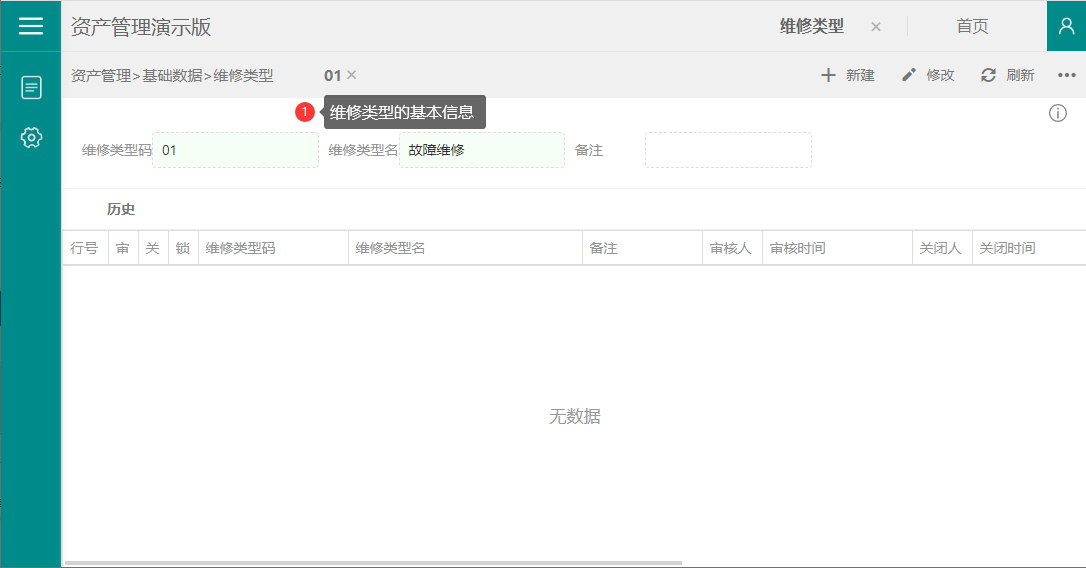Open the document list sidebar icon
Image resolution: width=1086 pixels, height=568 pixels.
pyautogui.click(x=31, y=87)
